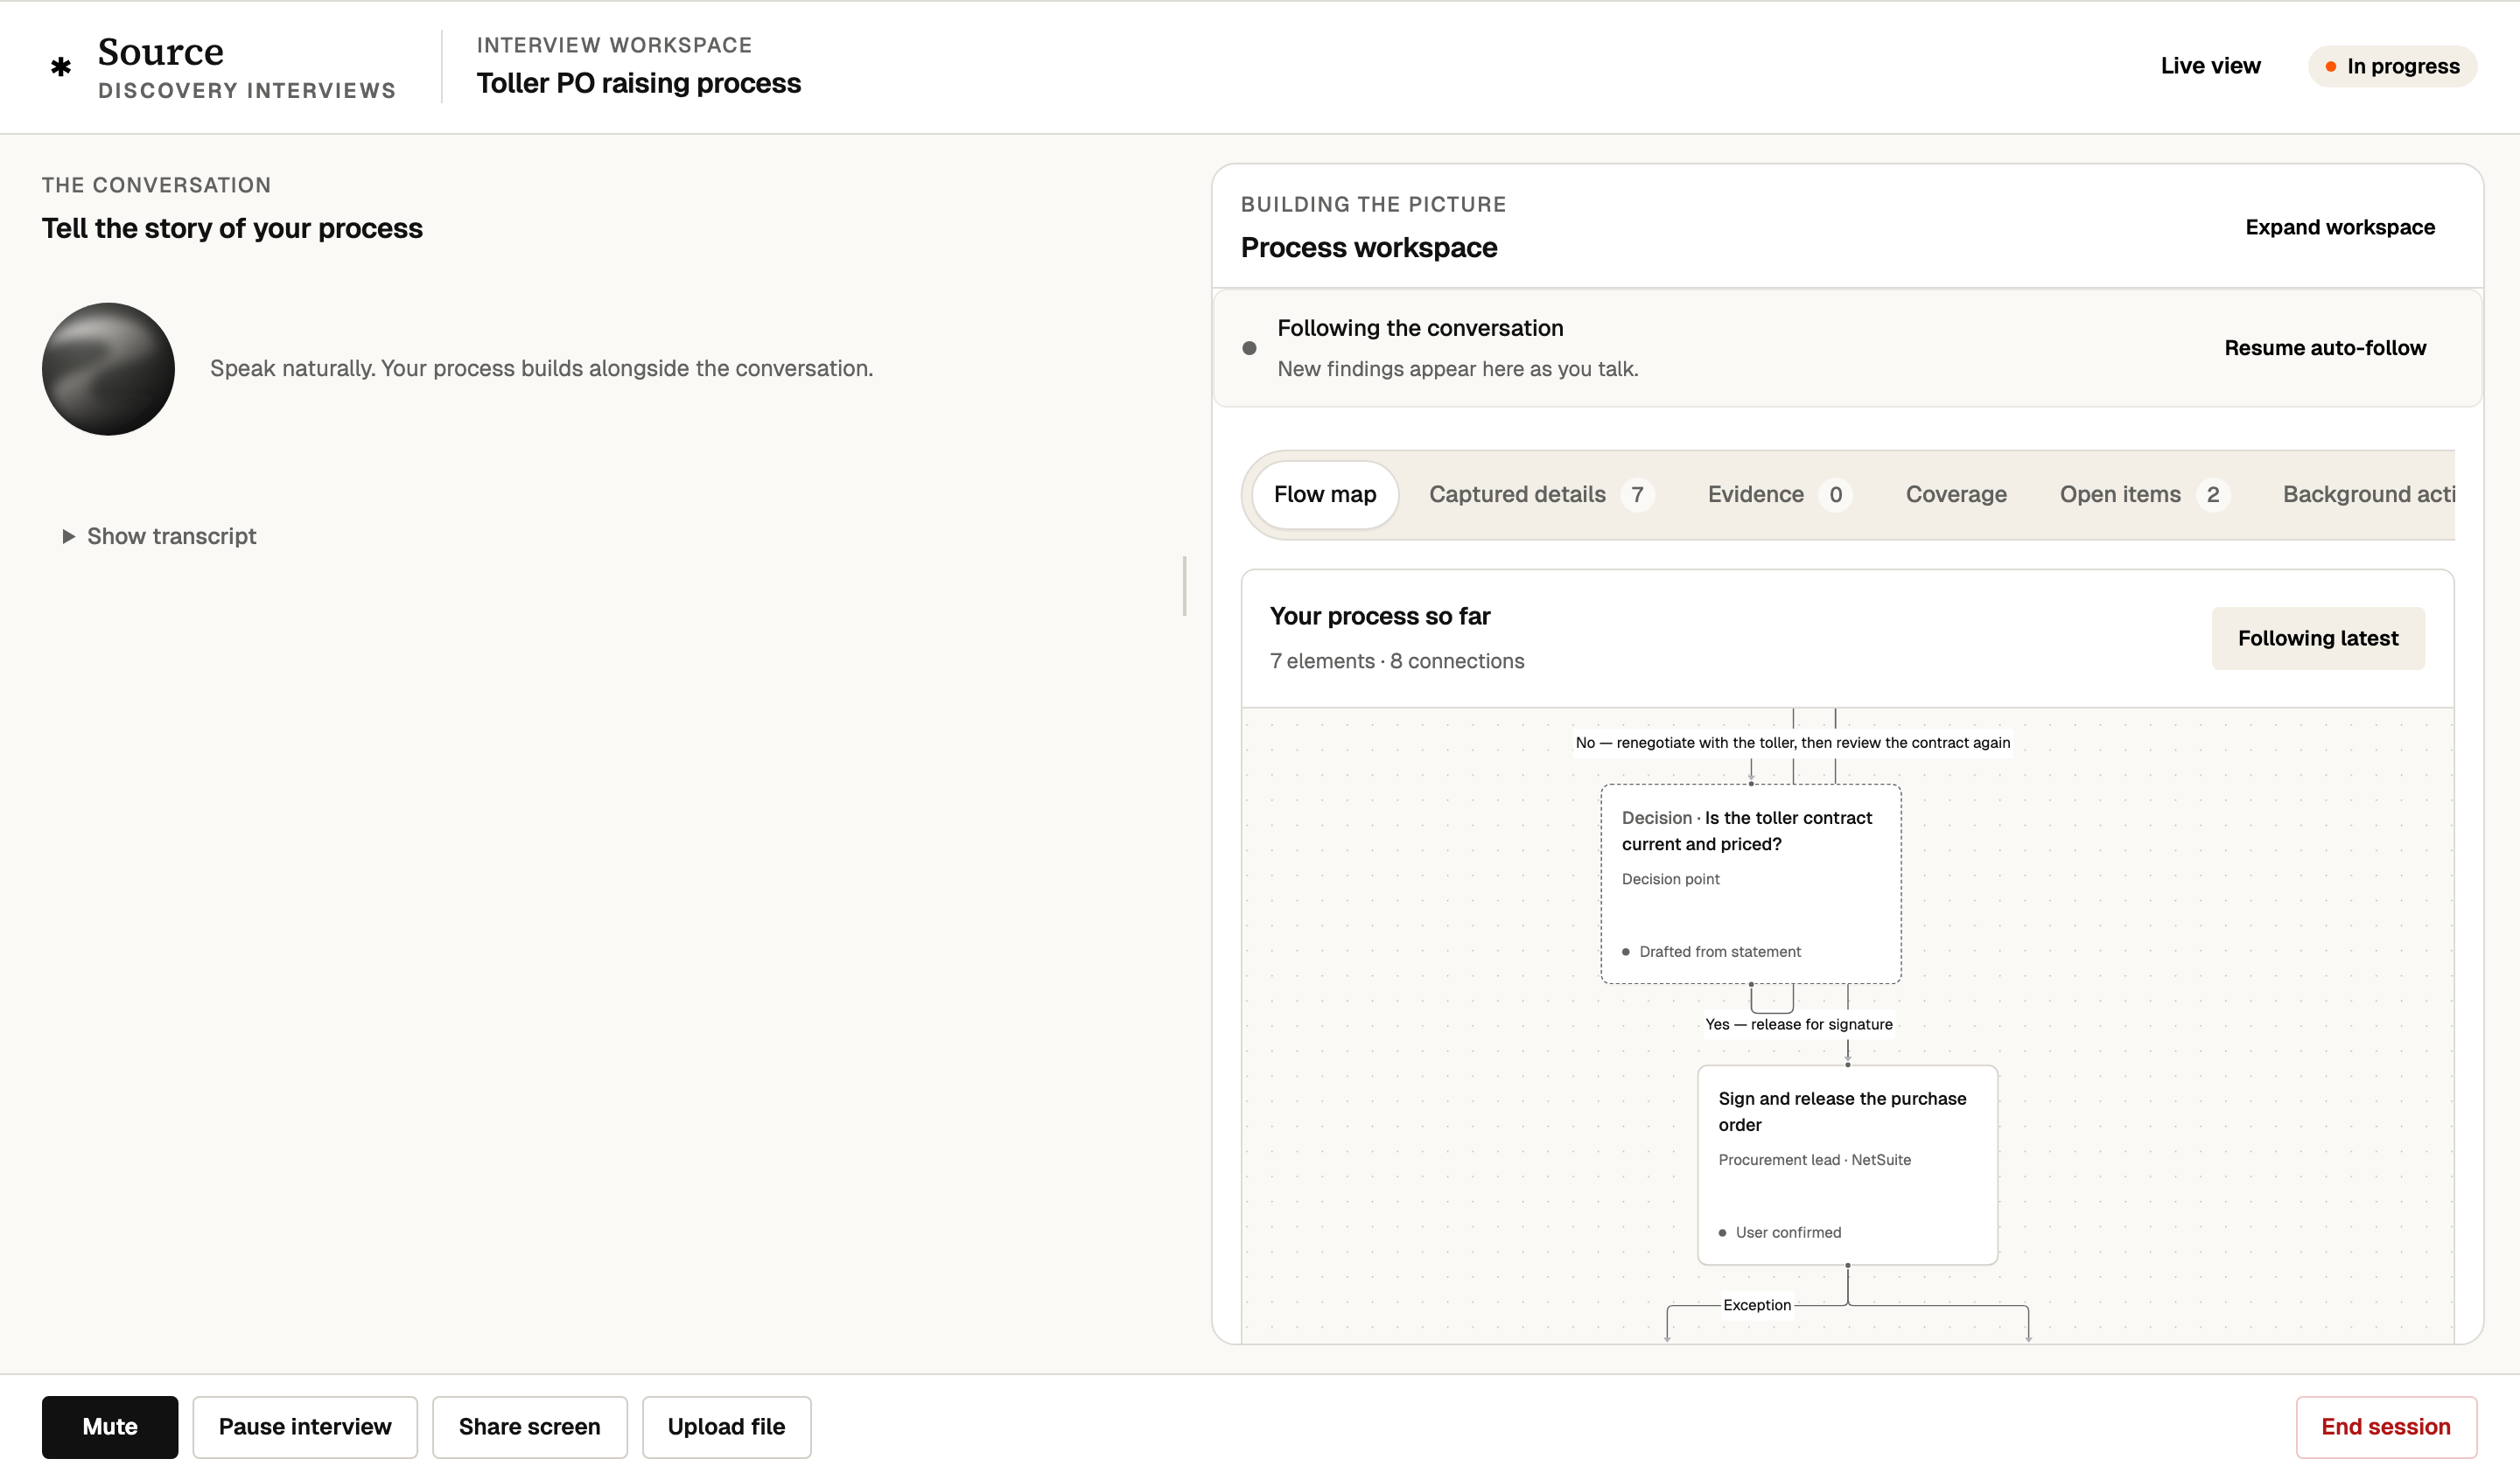
Task: Click the 'User confirmed' status text
Action: click(1788, 1233)
